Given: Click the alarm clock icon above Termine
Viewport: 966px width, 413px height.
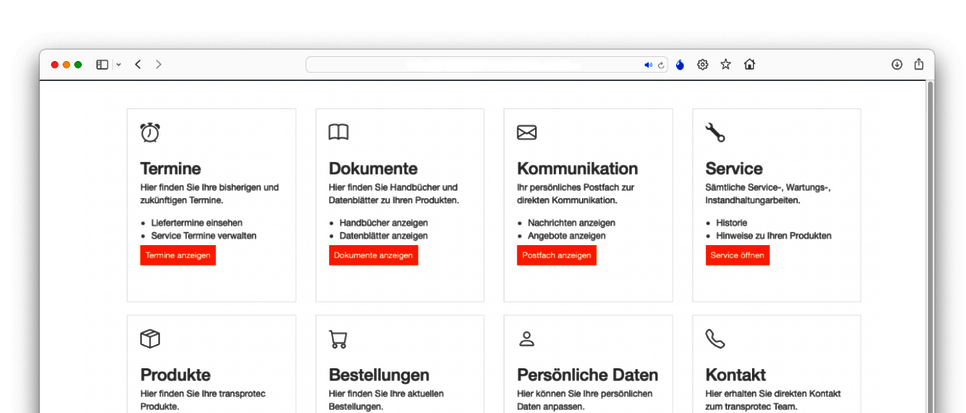Looking at the screenshot, I should (150, 133).
